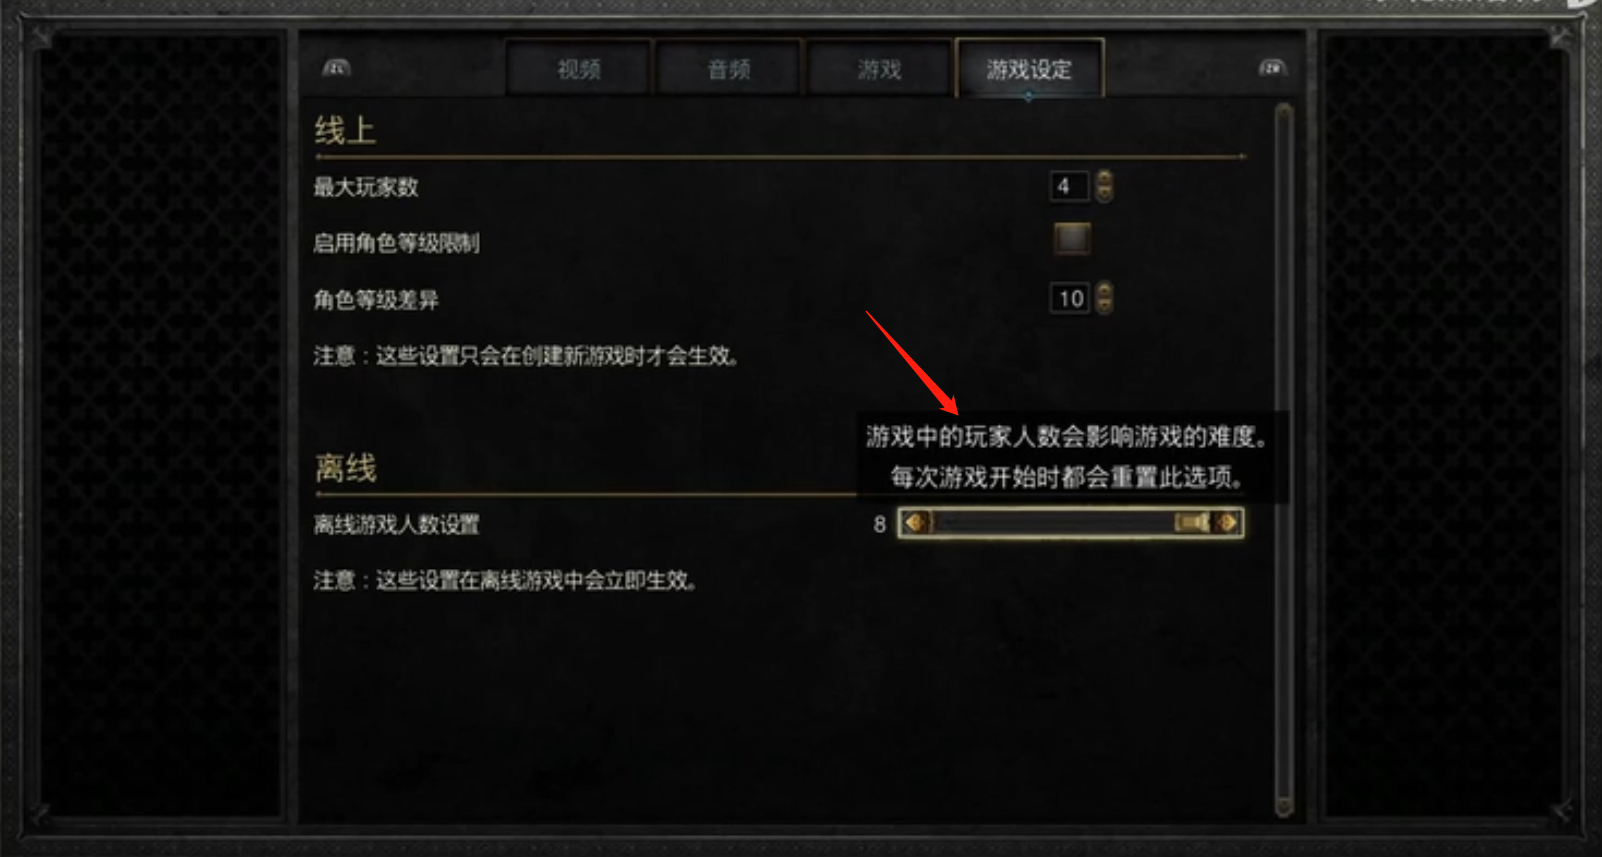Click the 离线游戏人数设置 label

396,524
